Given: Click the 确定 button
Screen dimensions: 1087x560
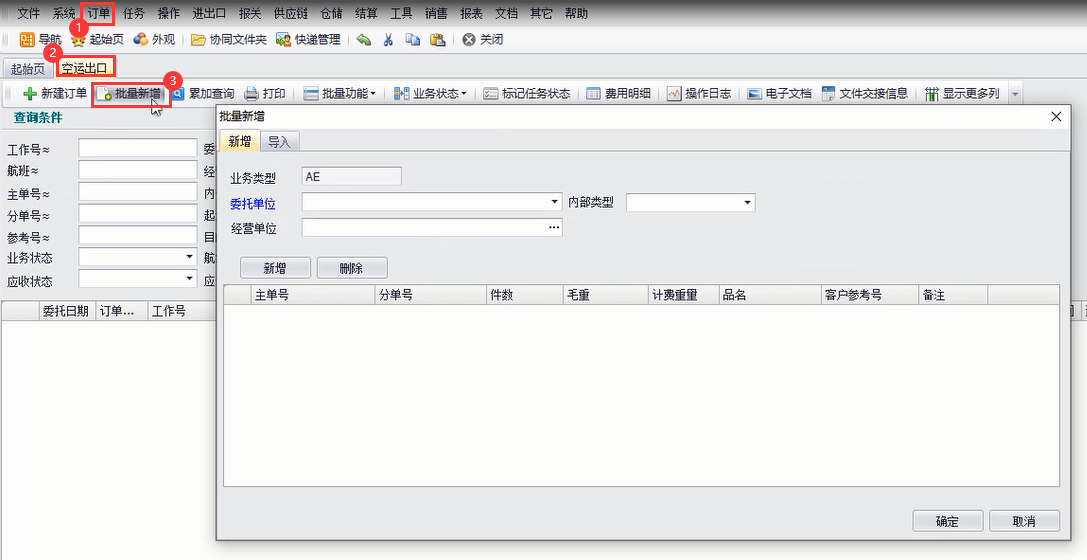Looking at the screenshot, I should [947, 521].
